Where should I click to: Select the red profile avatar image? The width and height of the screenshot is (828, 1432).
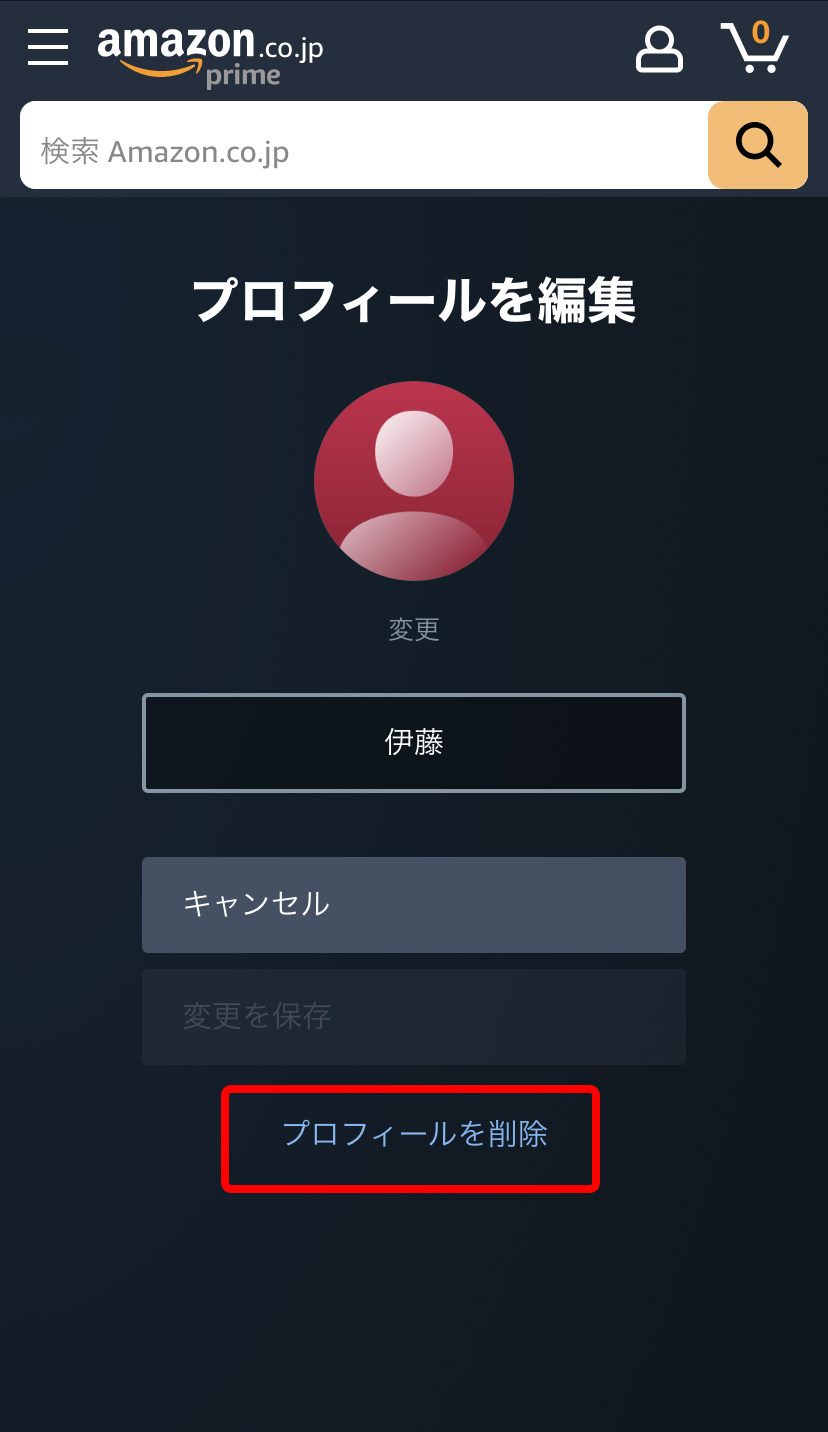414,481
